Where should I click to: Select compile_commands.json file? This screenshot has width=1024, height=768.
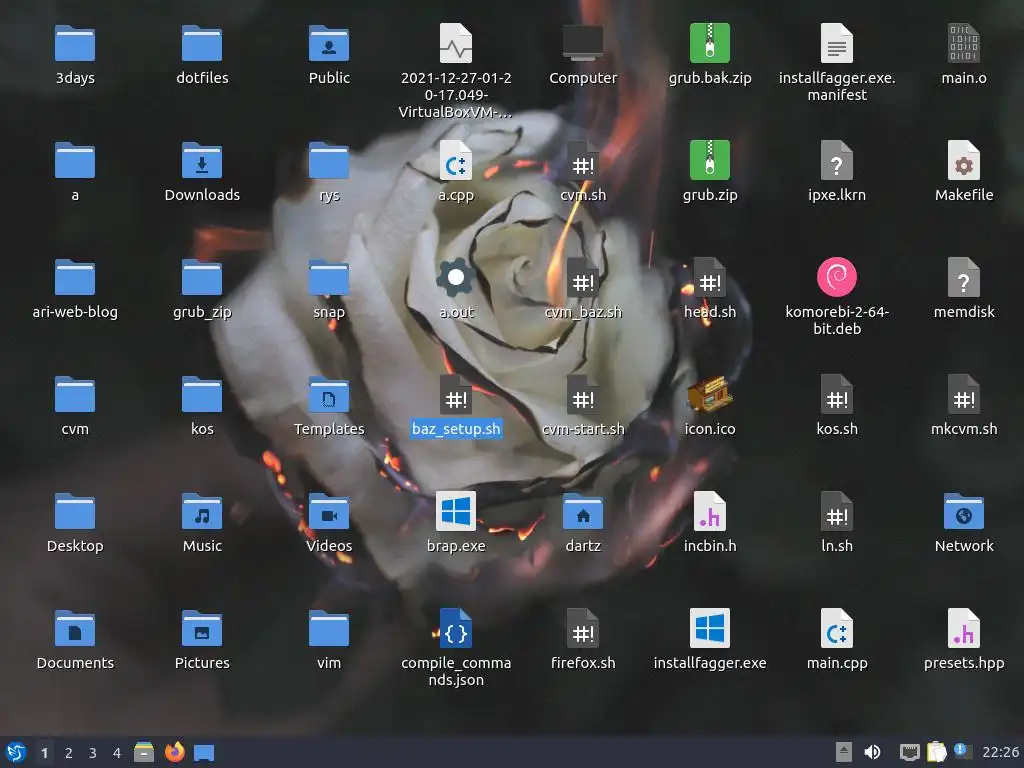tap(456, 628)
